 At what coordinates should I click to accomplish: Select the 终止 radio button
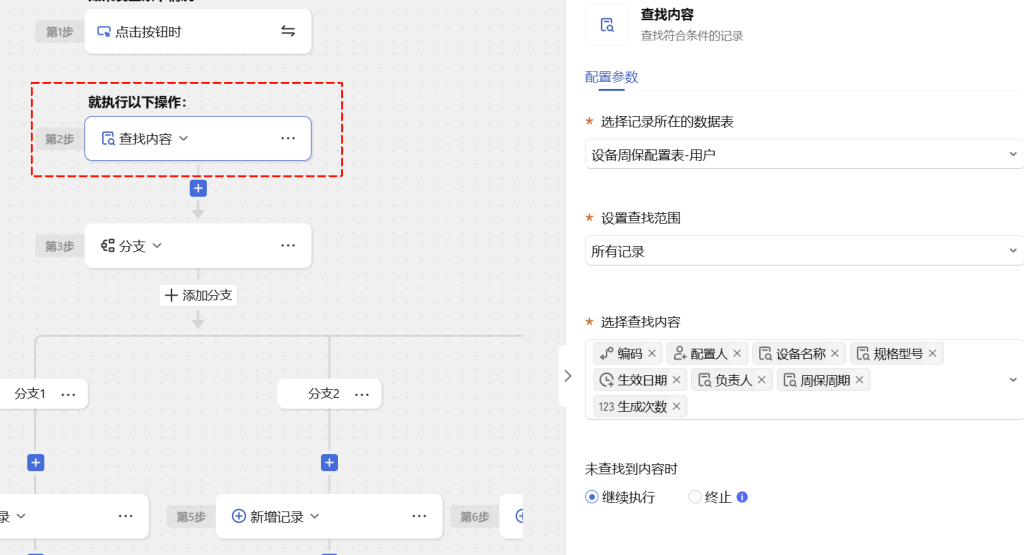(x=695, y=498)
